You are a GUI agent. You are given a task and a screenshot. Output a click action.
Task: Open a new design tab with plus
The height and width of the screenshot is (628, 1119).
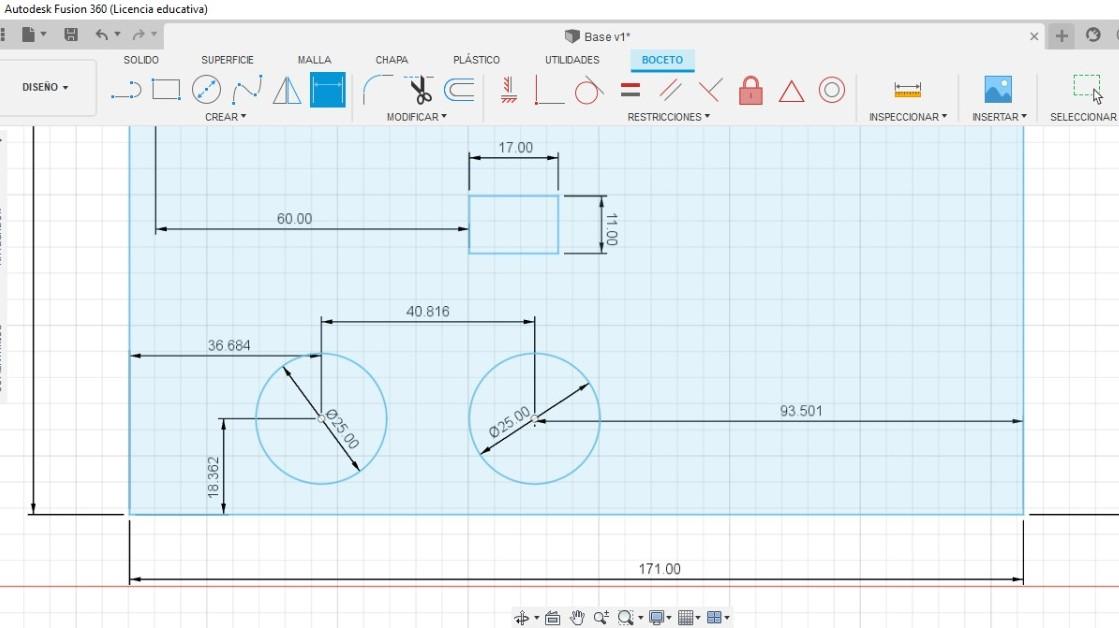(x=1062, y=36)
